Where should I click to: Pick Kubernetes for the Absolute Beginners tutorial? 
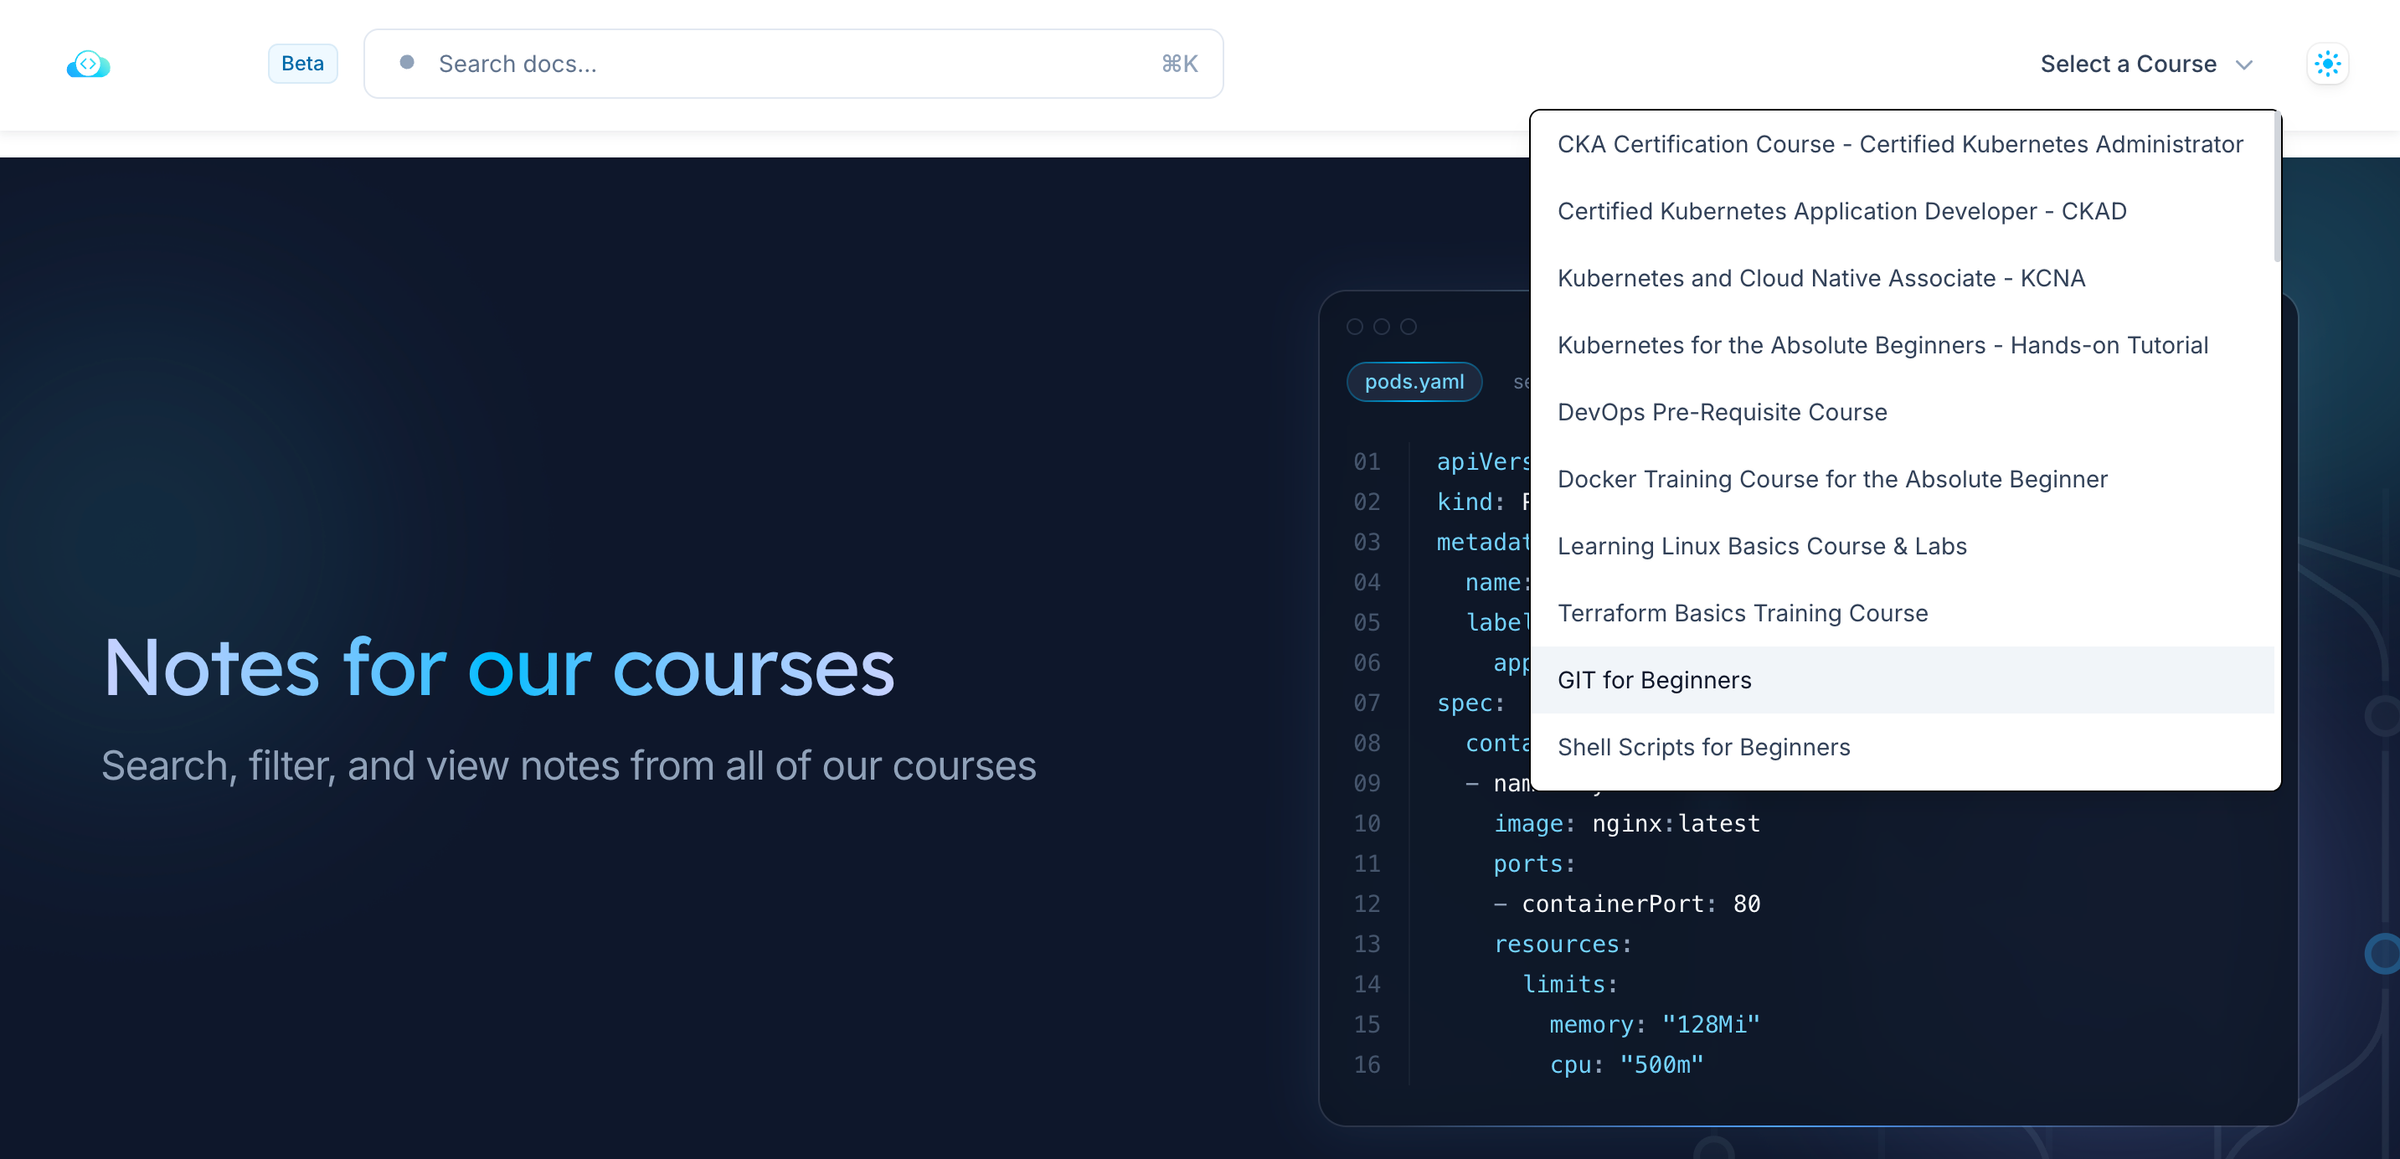[1883, 345]
